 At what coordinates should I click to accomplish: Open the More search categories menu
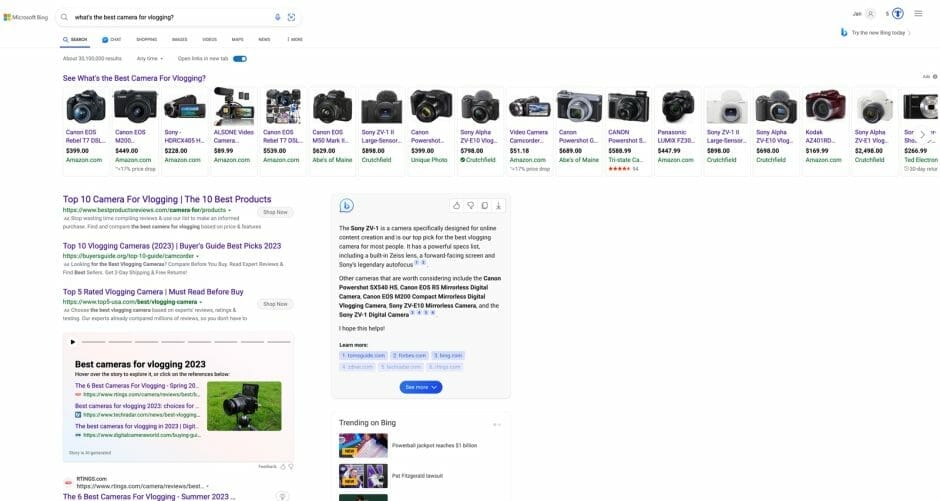coord(295,40)
